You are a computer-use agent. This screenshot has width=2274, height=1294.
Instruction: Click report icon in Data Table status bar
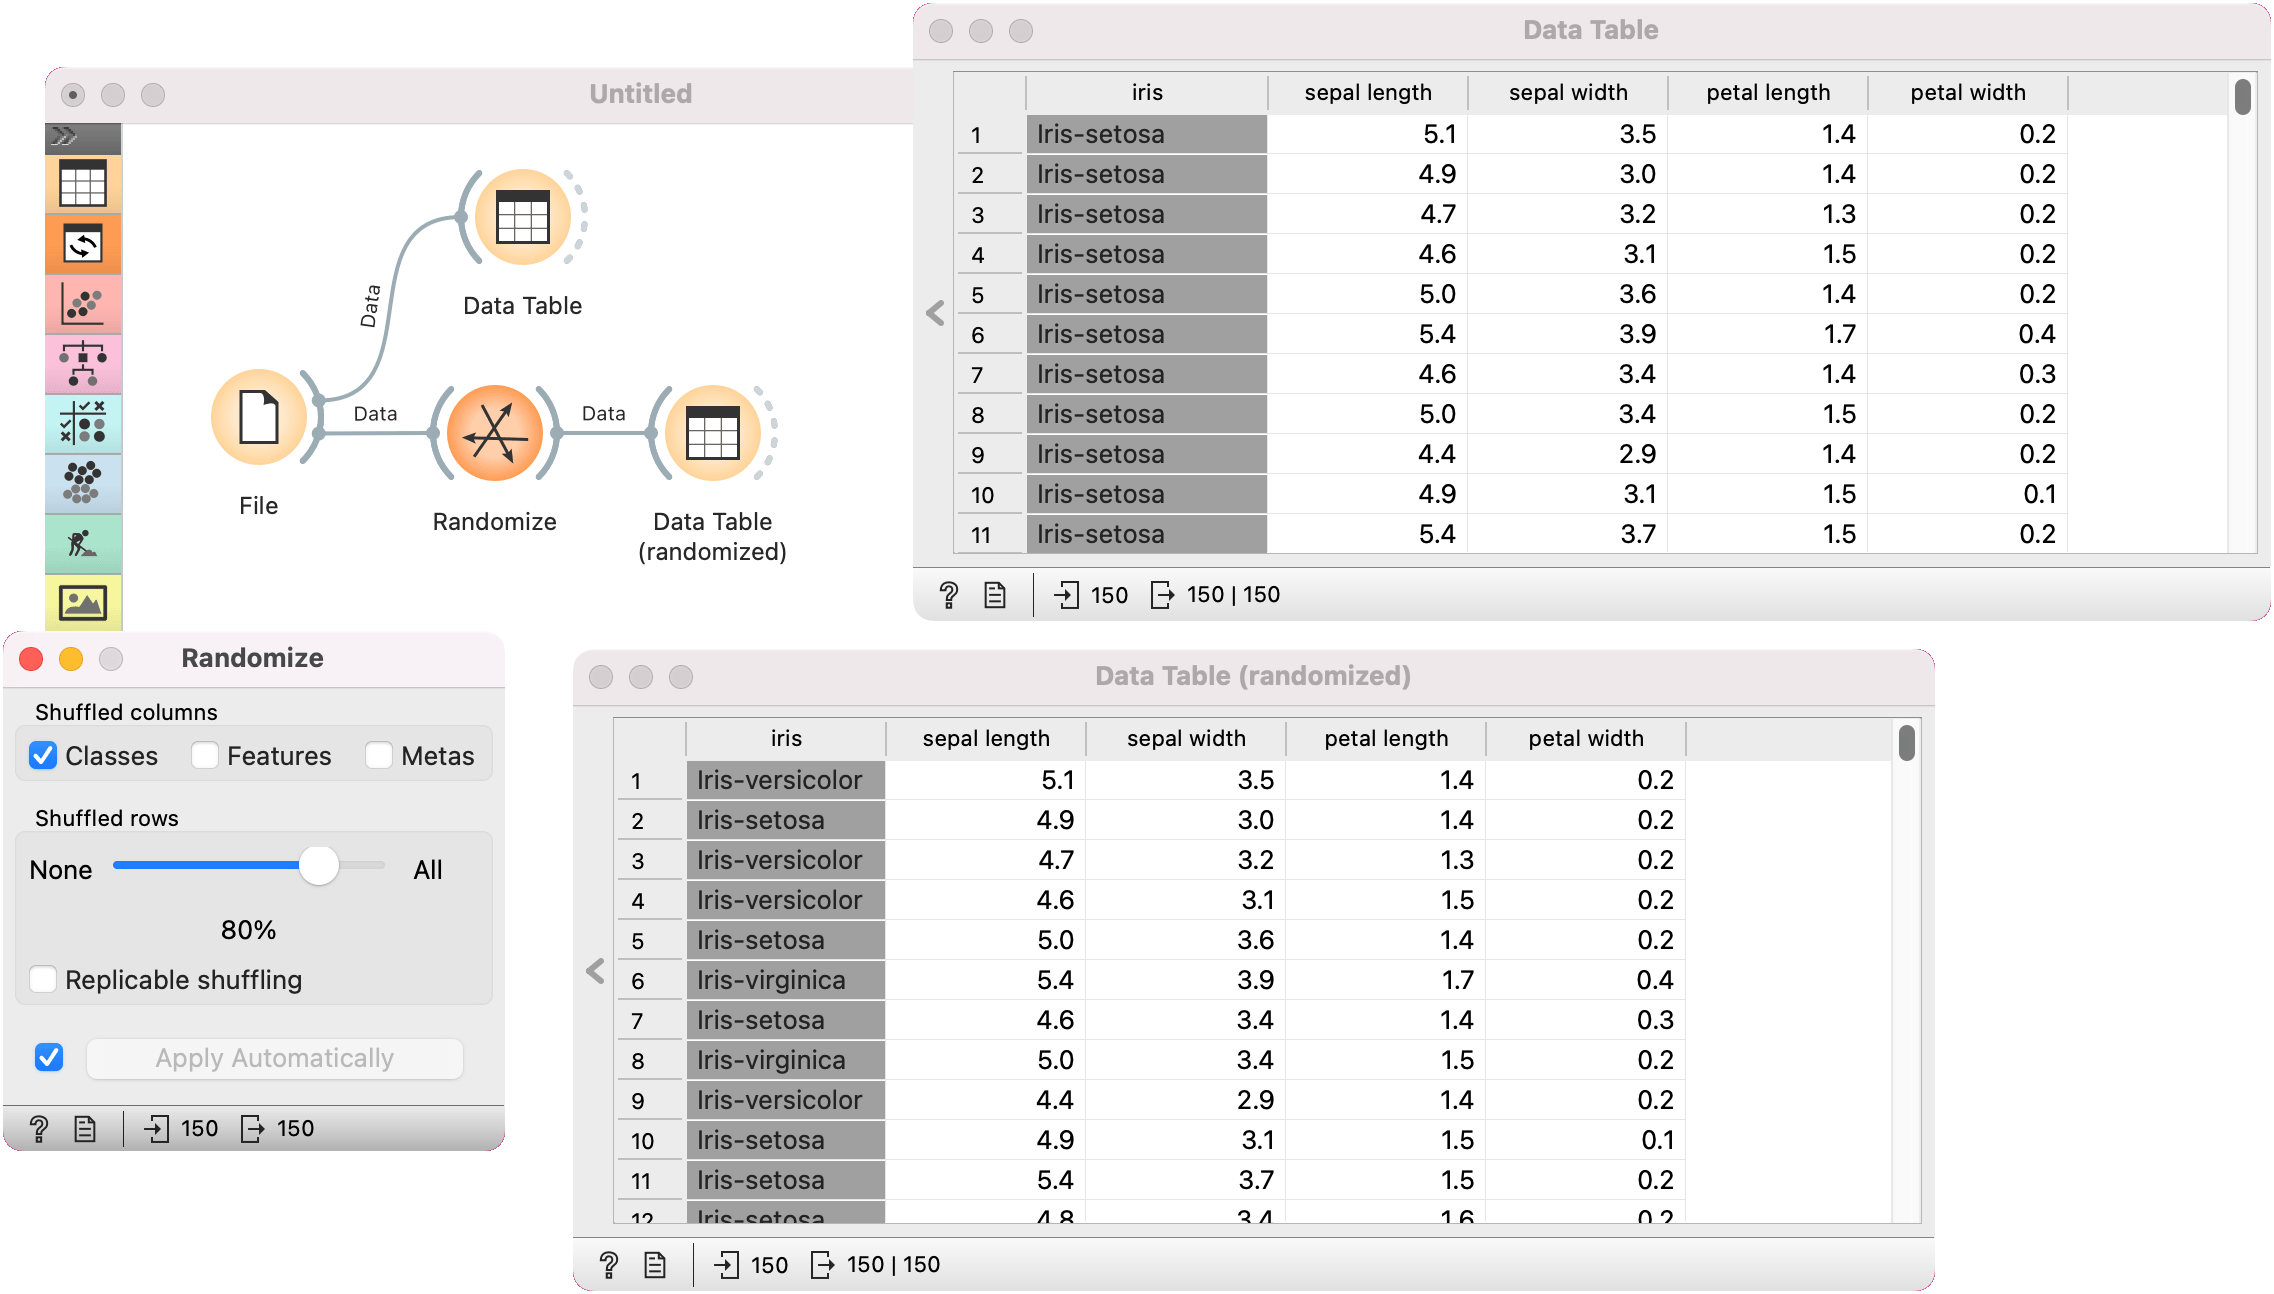tap(994, 595)
